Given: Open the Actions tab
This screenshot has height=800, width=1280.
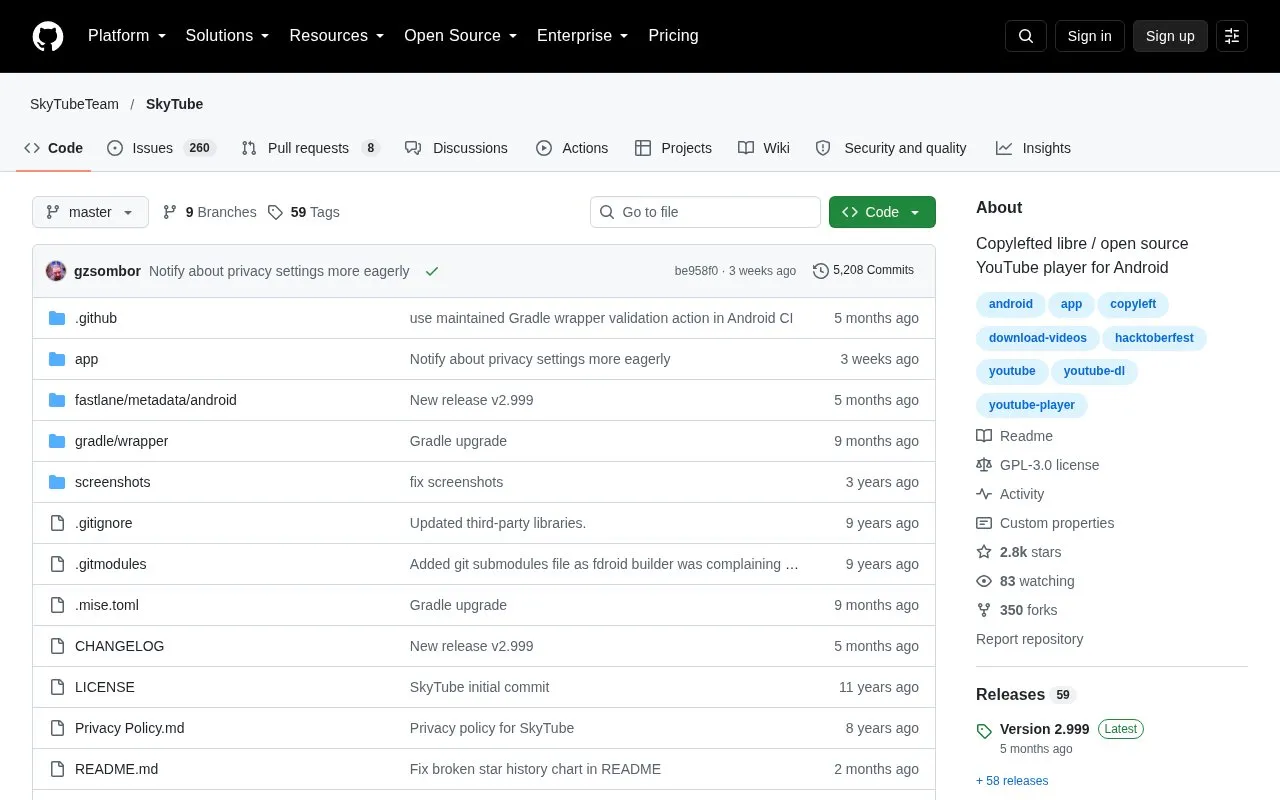Looking at the screenshot, I should 572,148.
